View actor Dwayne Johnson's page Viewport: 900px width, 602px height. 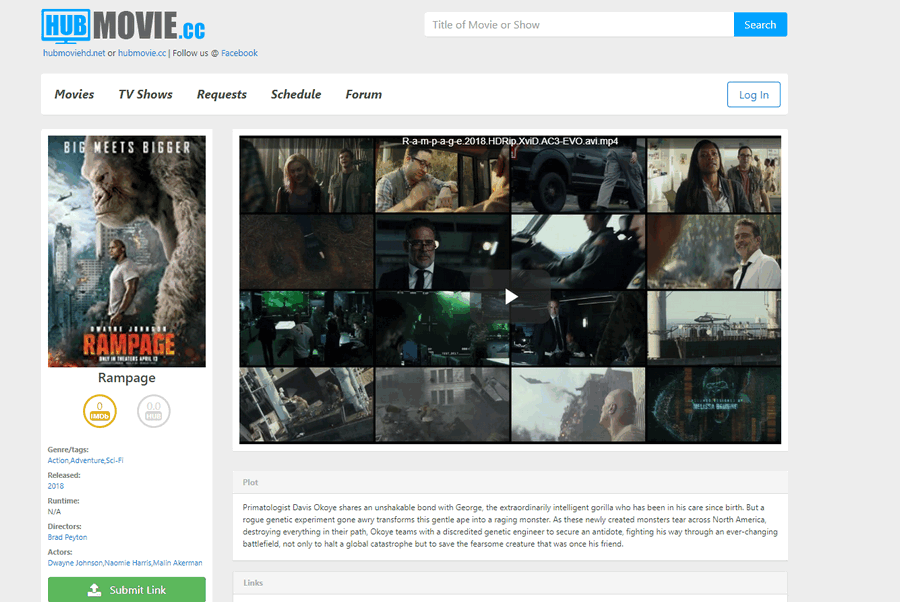75,563
